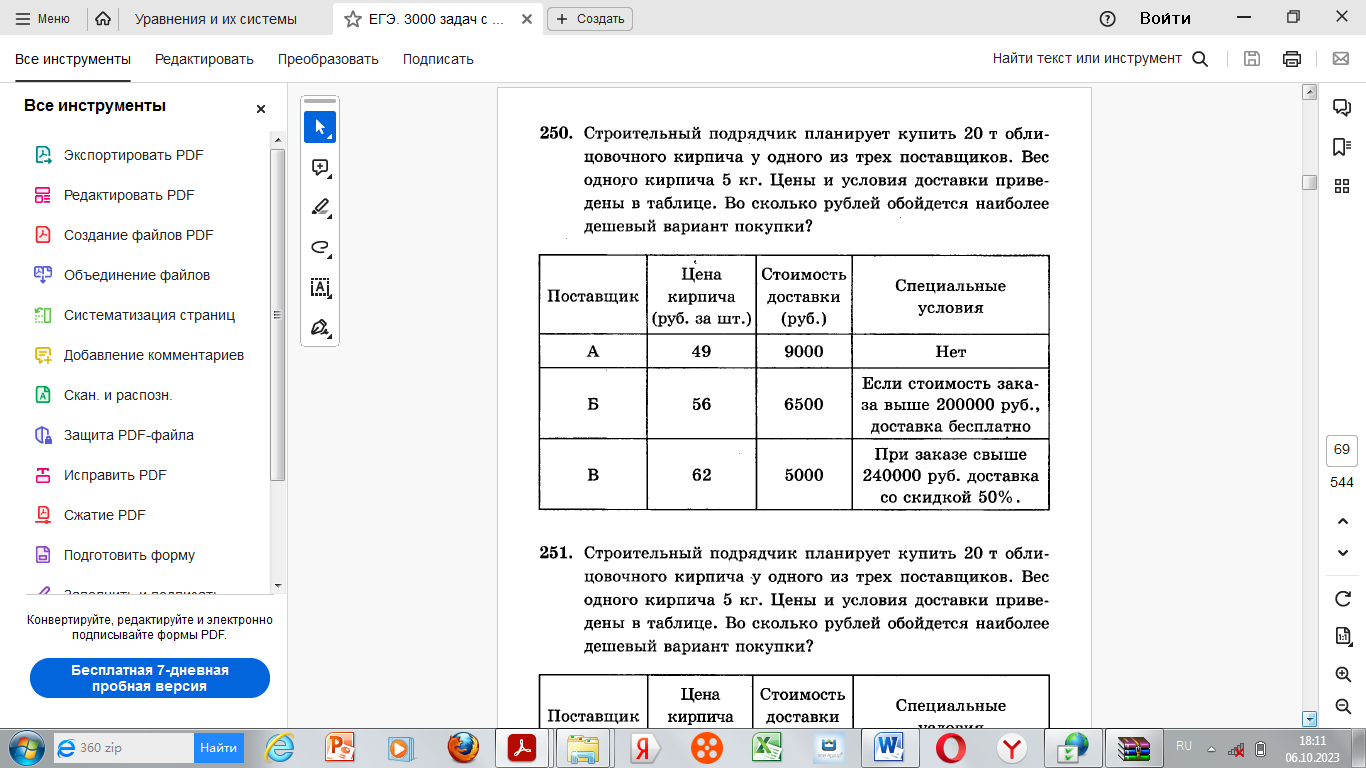
Task: Select the freehand Draw lasso tool
Action: 320,247
